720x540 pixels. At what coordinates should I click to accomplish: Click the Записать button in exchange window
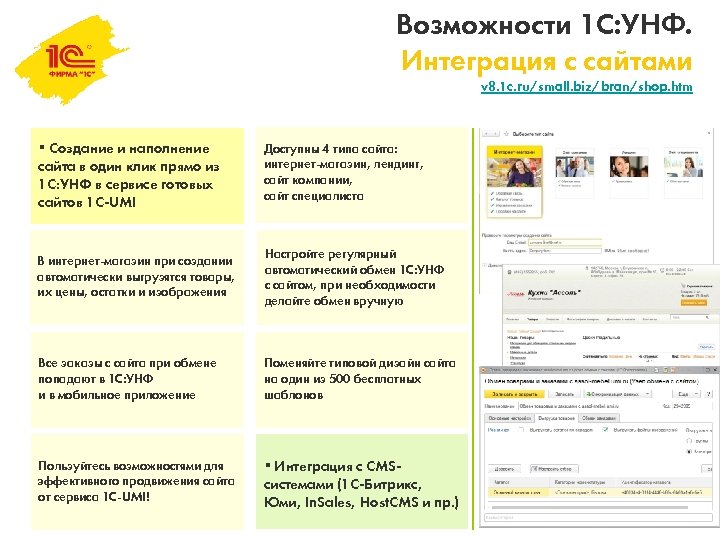point(564,394)
